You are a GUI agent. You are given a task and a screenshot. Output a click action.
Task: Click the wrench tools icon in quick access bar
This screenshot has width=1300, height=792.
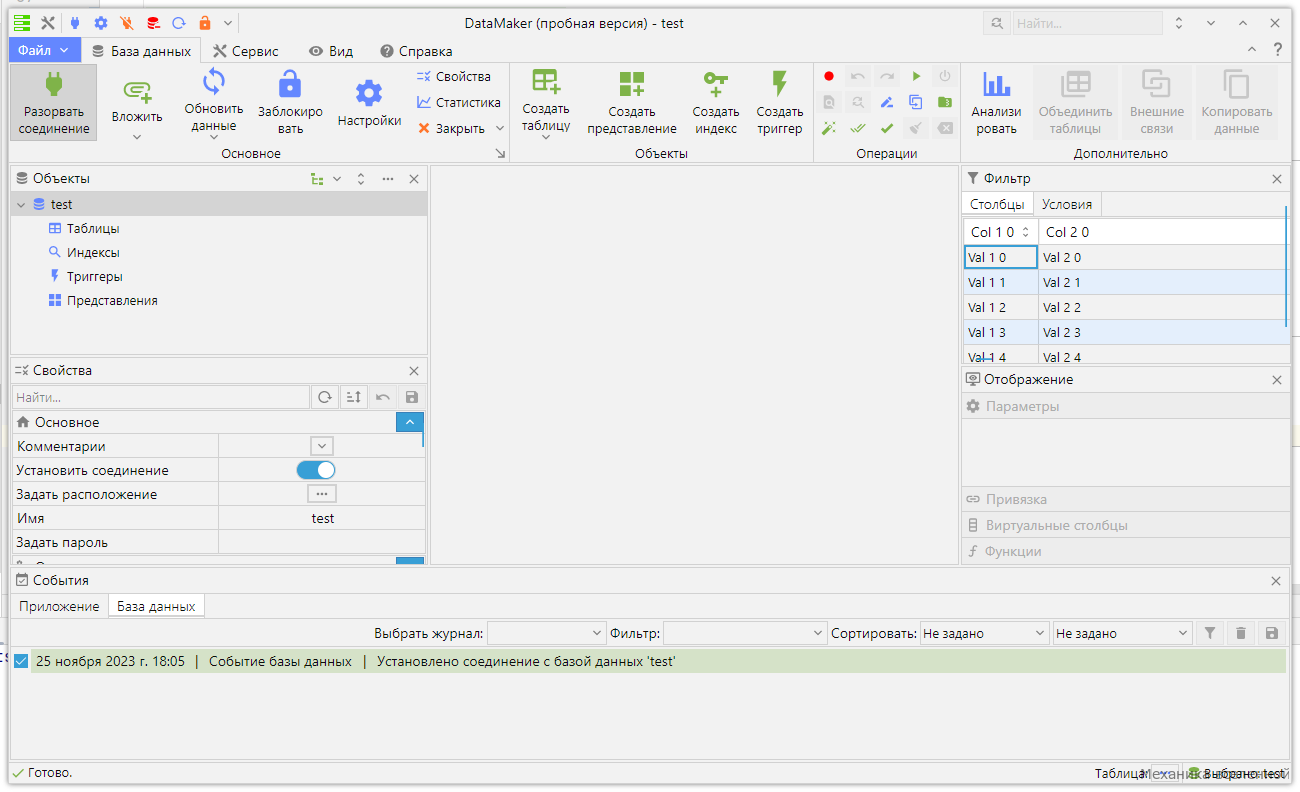point(47,23)
